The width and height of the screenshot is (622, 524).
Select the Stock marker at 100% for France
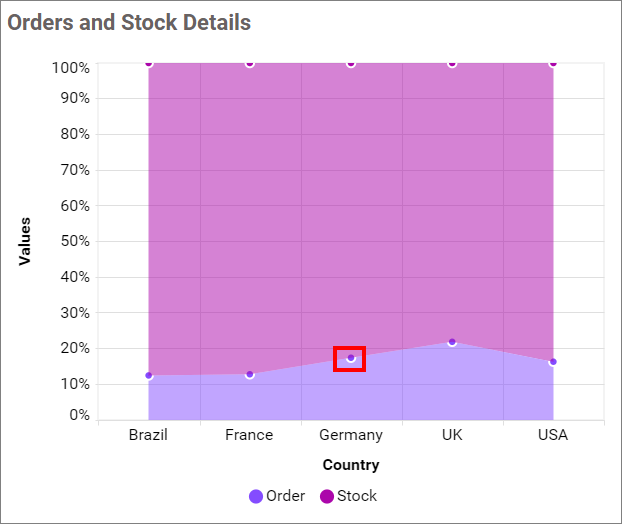click(250, 63)
